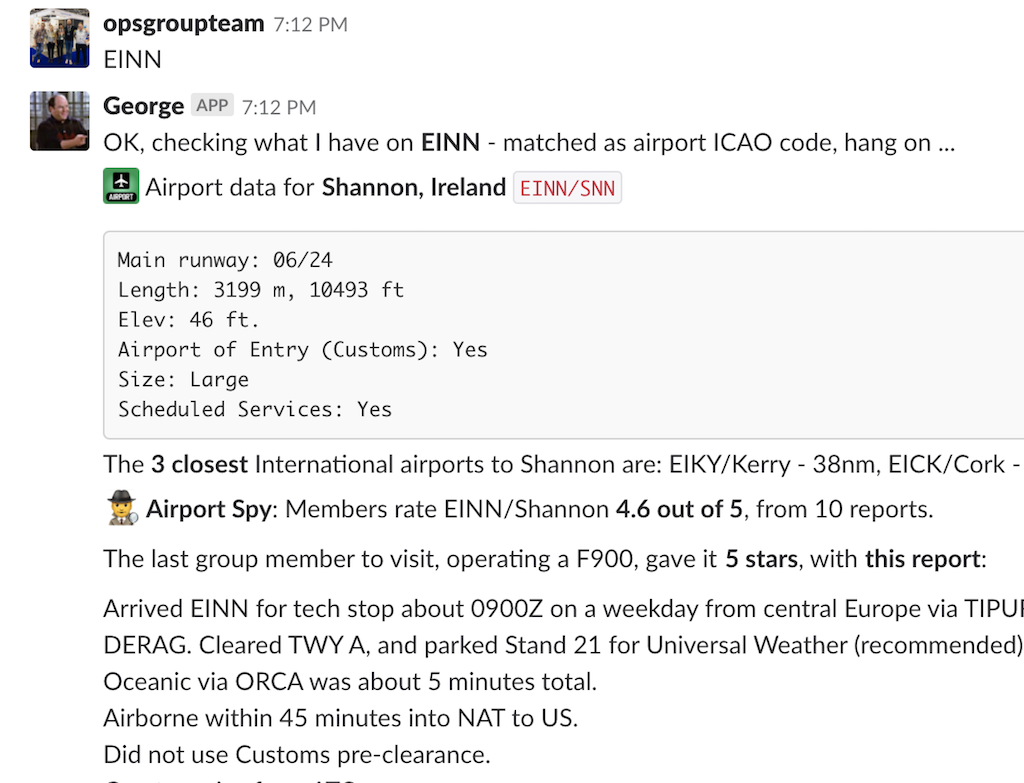Click the bold '5 stars' text

pyautogui.click(x=761, y=559)
